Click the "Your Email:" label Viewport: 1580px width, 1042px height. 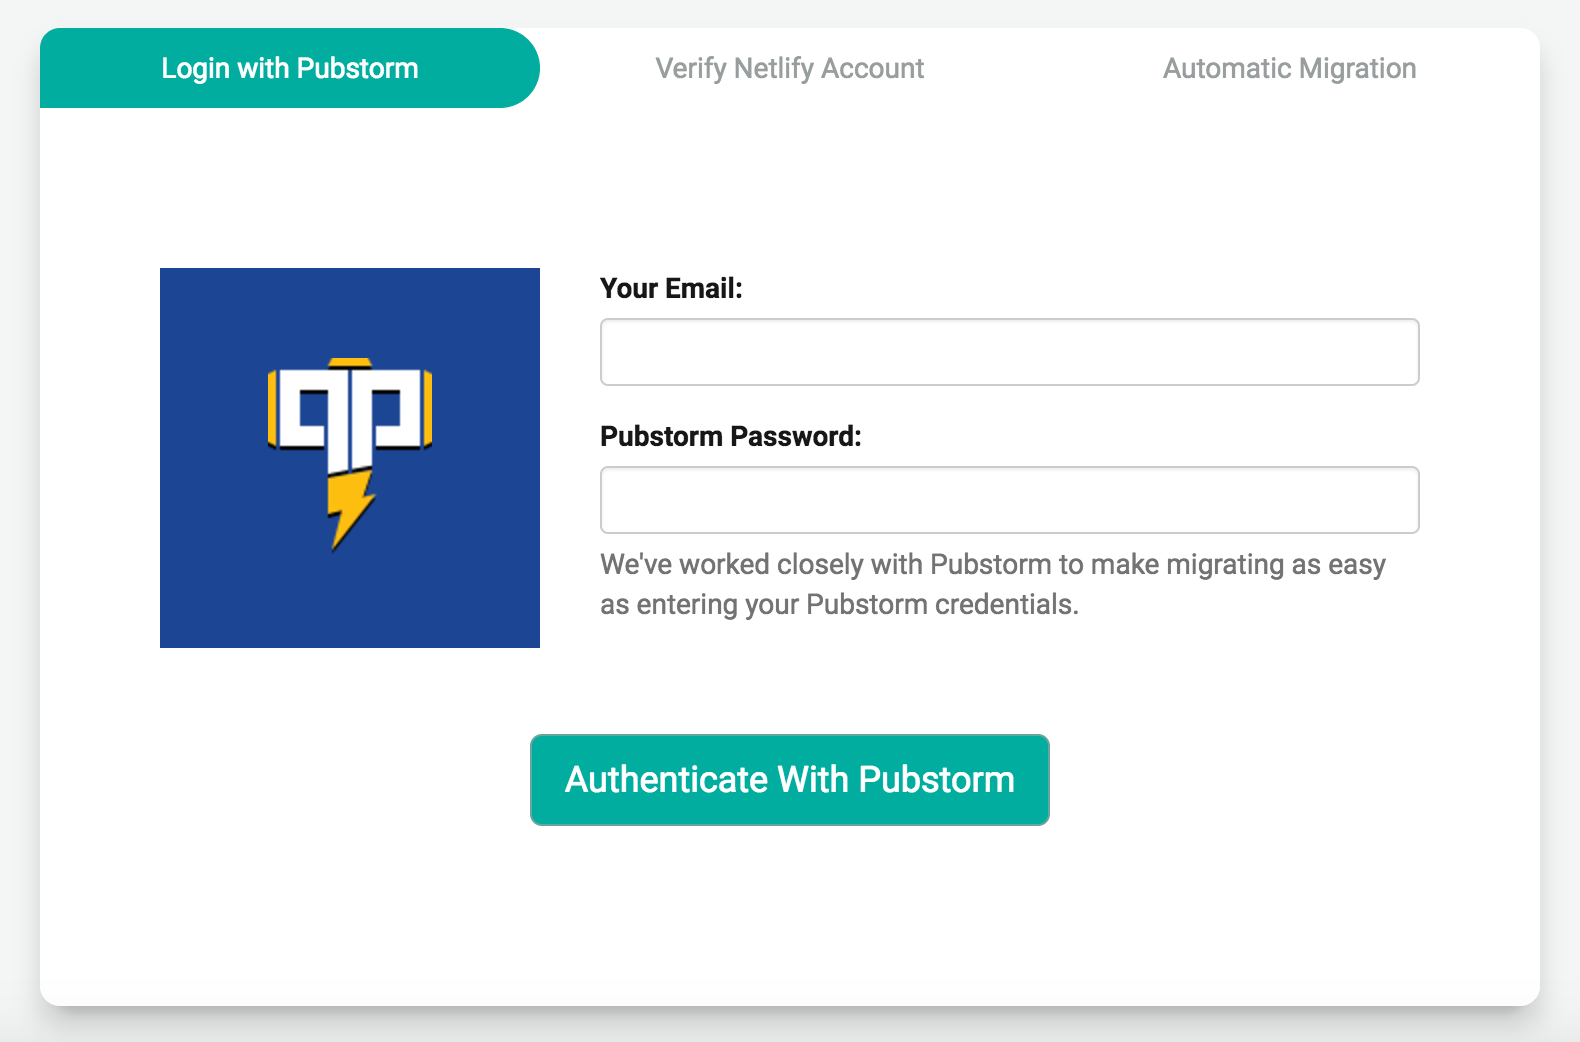[671, 288]
